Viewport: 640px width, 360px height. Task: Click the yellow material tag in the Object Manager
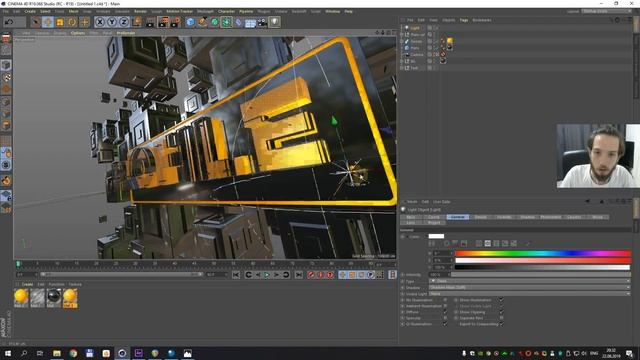[x=449, y=41]
